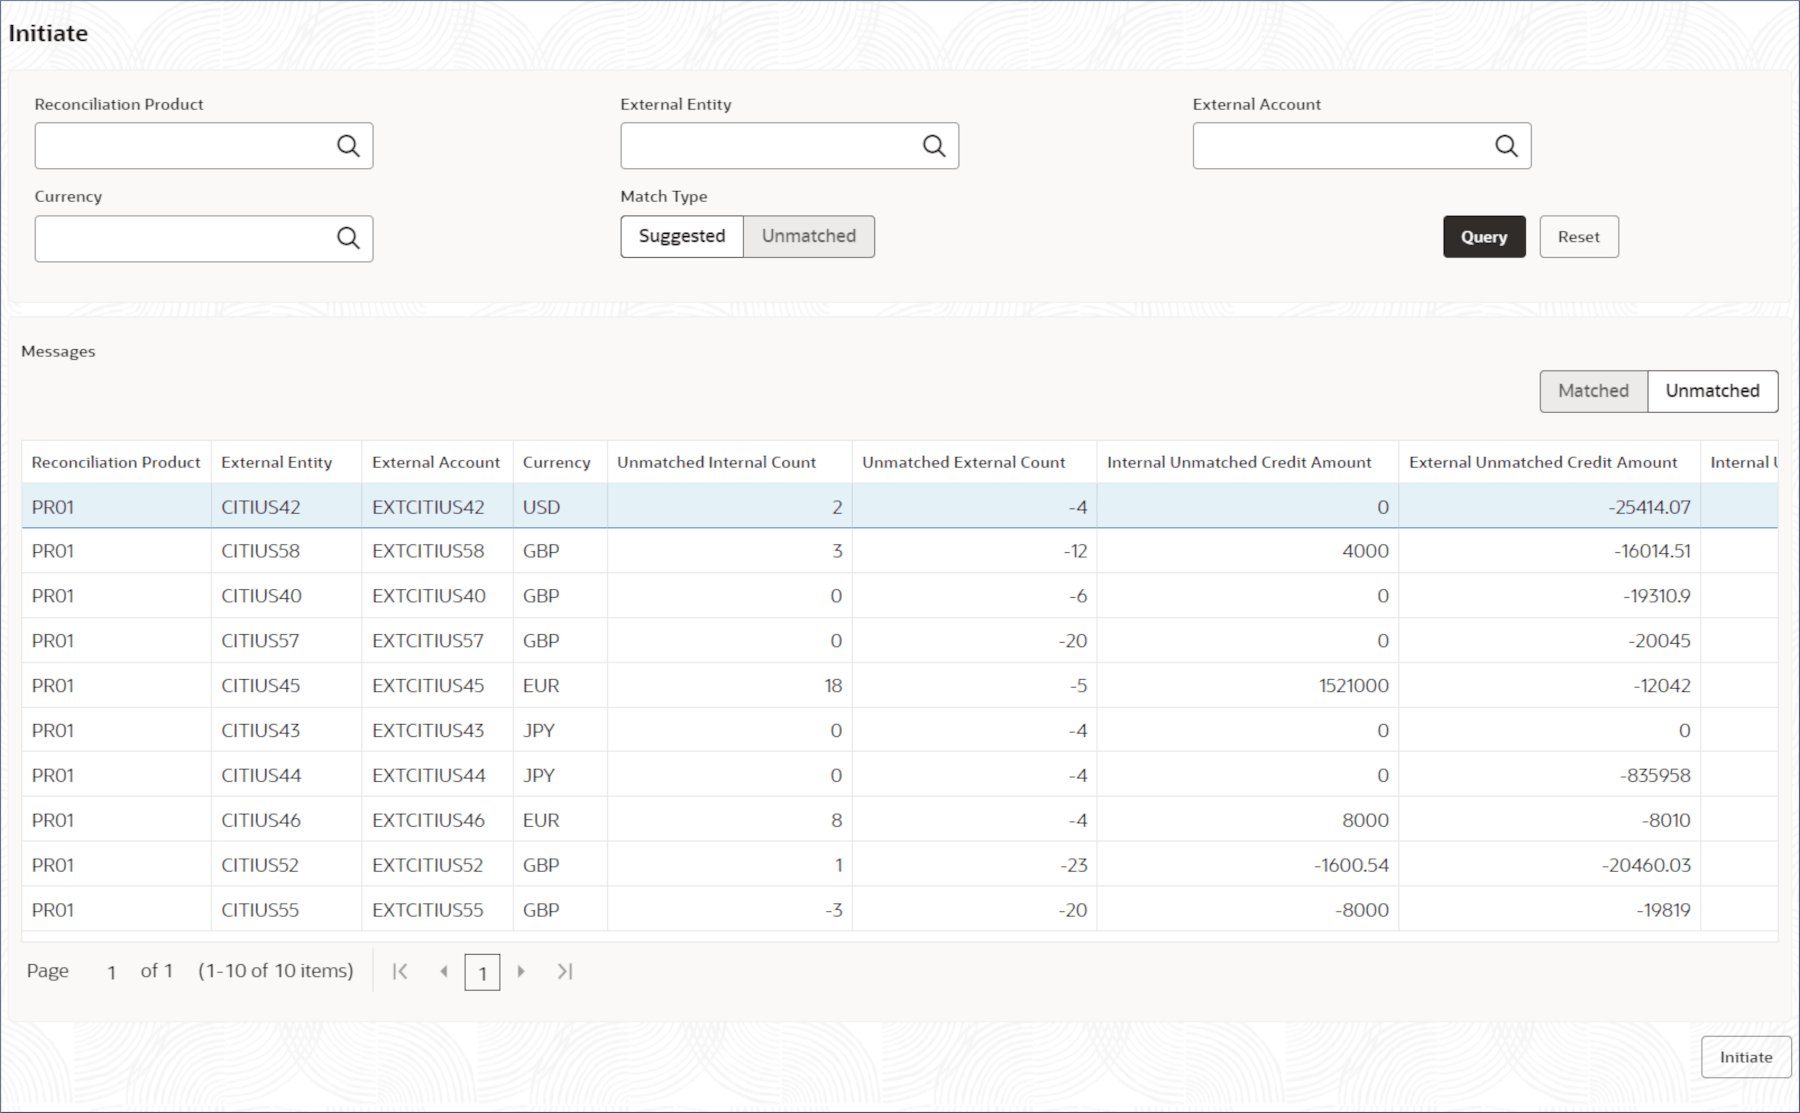Screen dimensions: 1800x1113
Task: Jump to last page of results
Action: coord(565,971)
